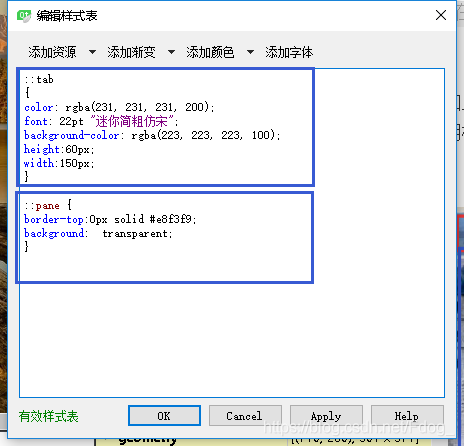Confirm with the OK button
This screenshot has width=464, height=446.
(x=164, y=416)
